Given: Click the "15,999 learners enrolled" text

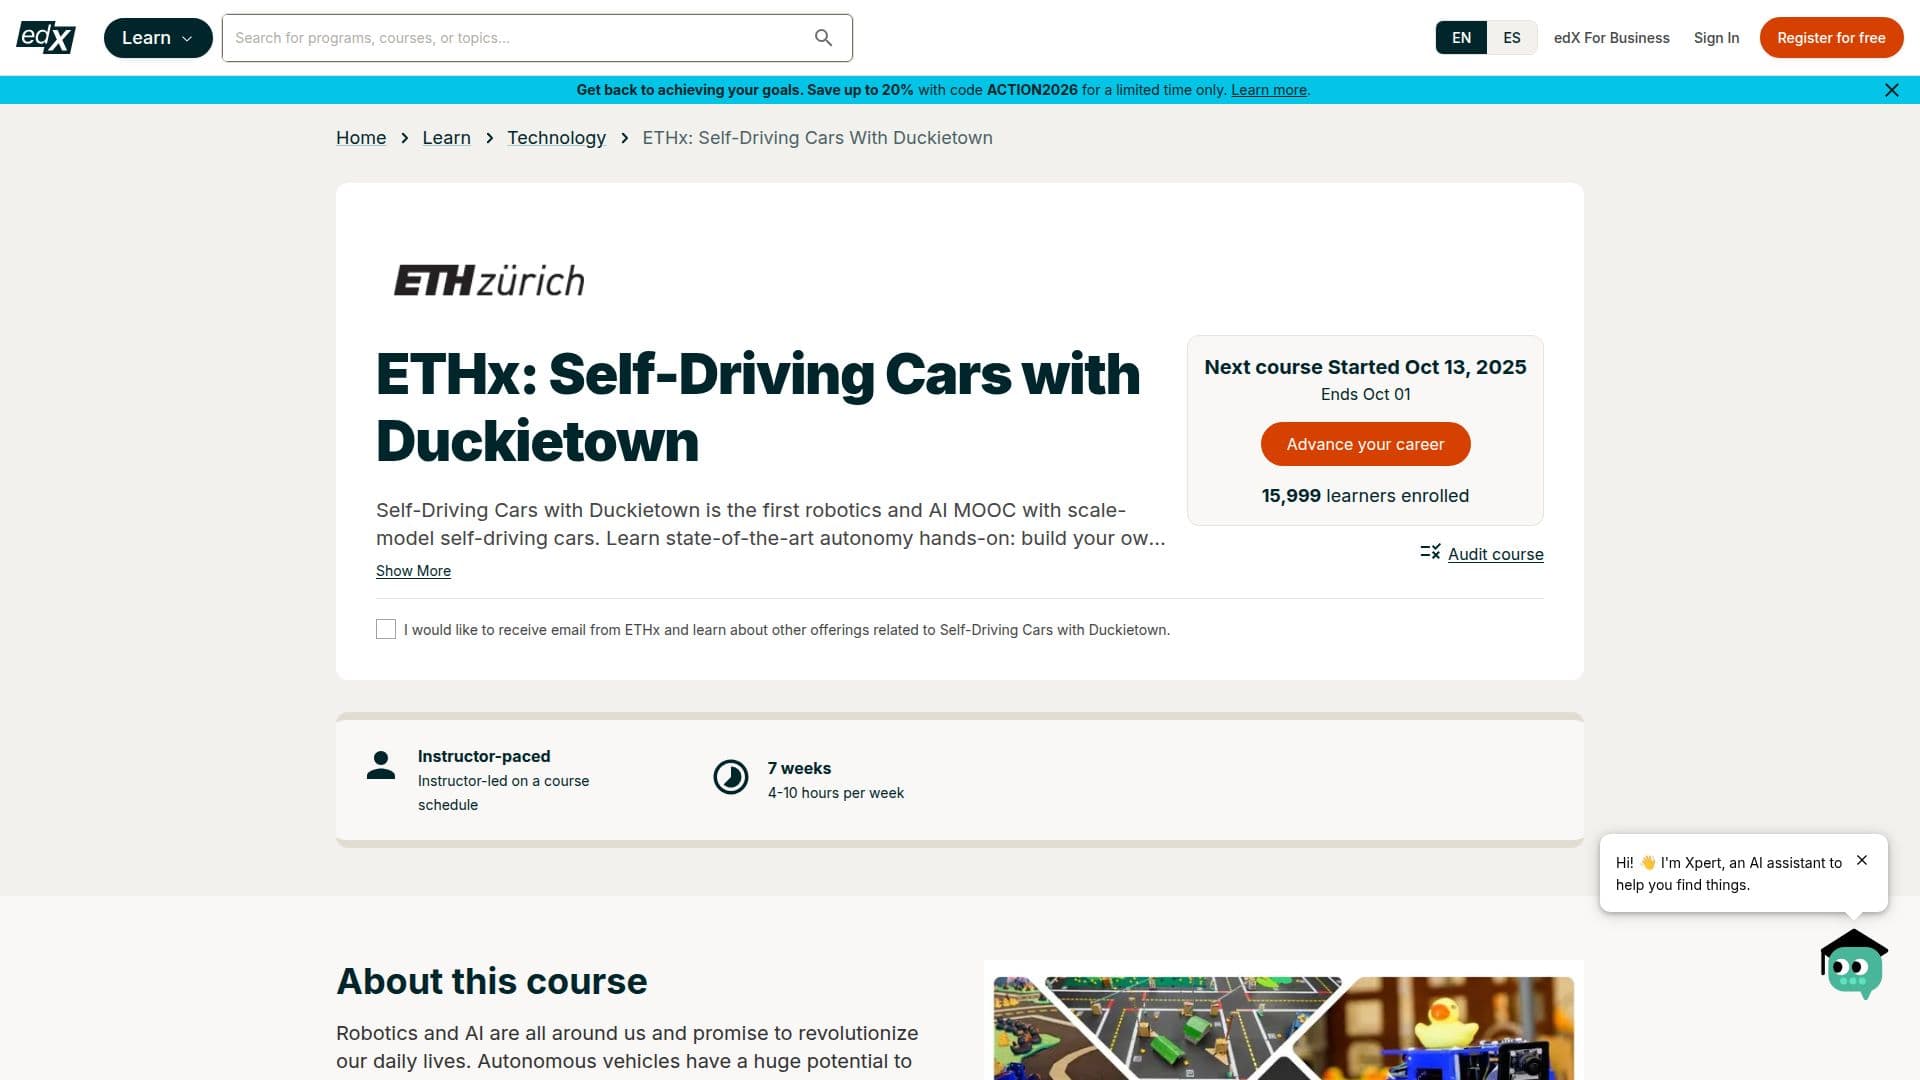Looking at the screenshot, I should pyautogui.click(x=1365, y=496).
